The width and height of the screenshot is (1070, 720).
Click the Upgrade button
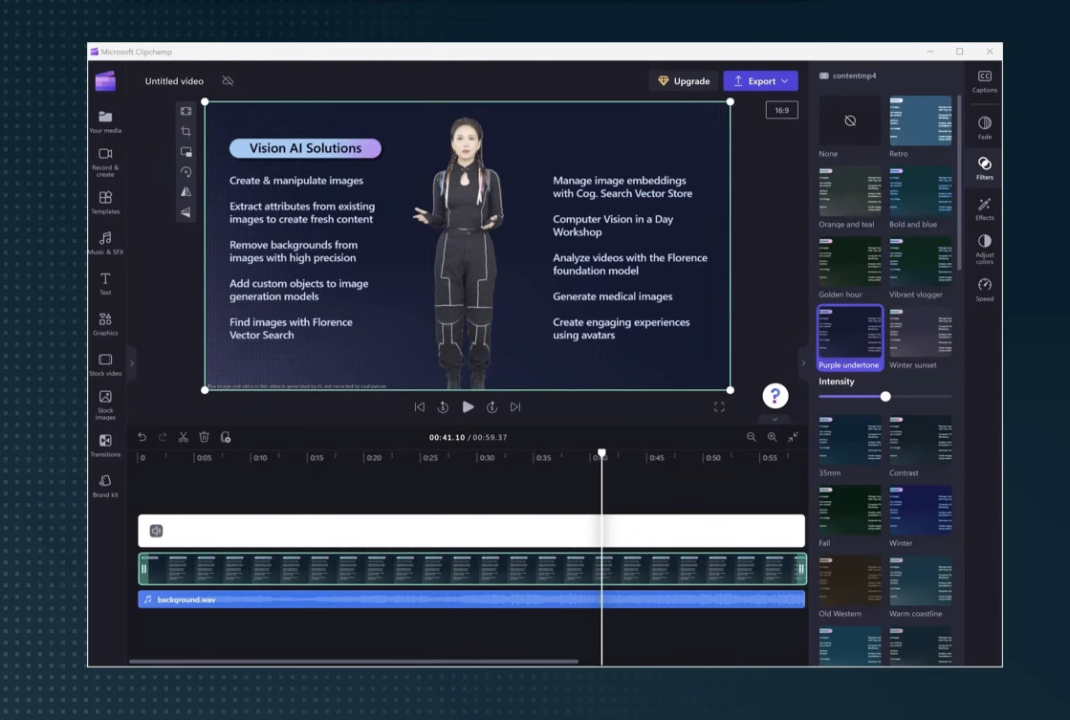[x=684, y=81]
